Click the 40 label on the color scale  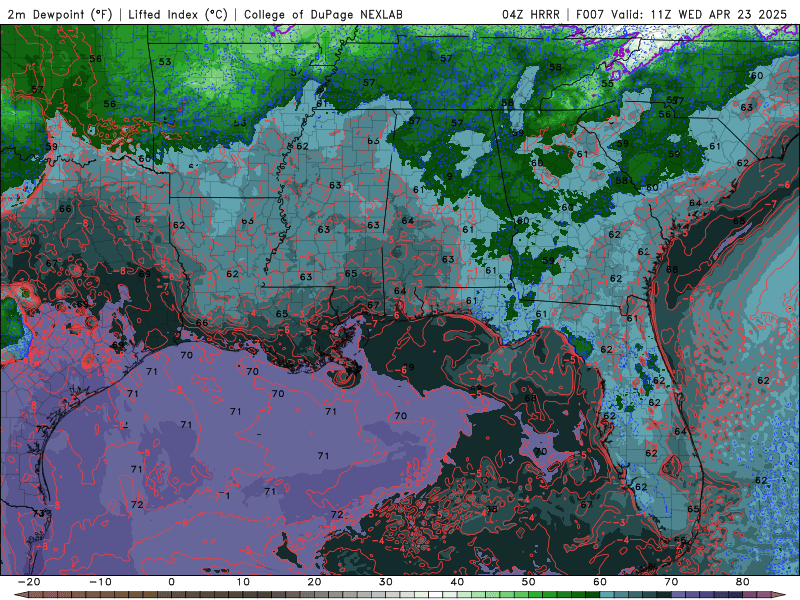(457, 582)
